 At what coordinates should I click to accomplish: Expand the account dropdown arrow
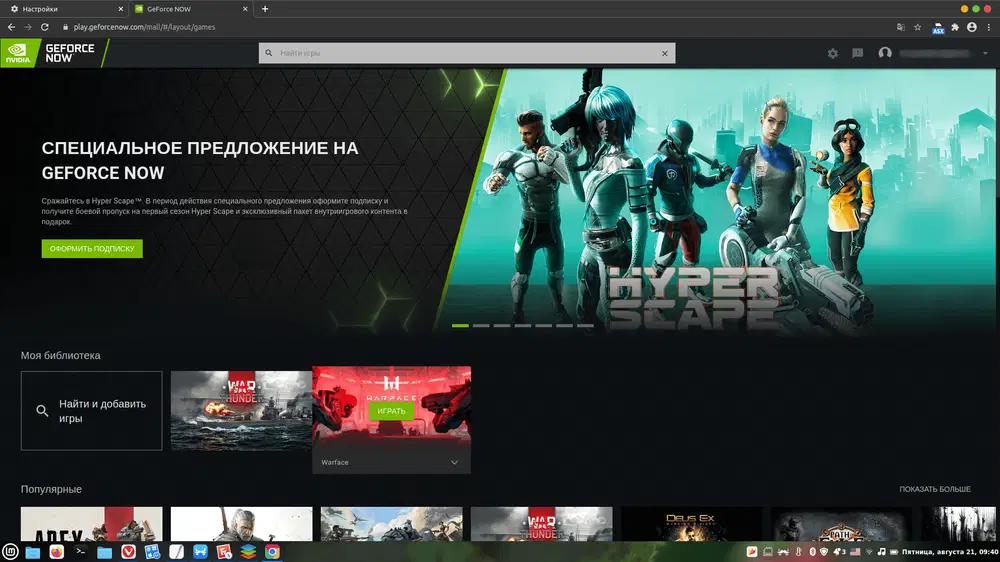point(985,54)
